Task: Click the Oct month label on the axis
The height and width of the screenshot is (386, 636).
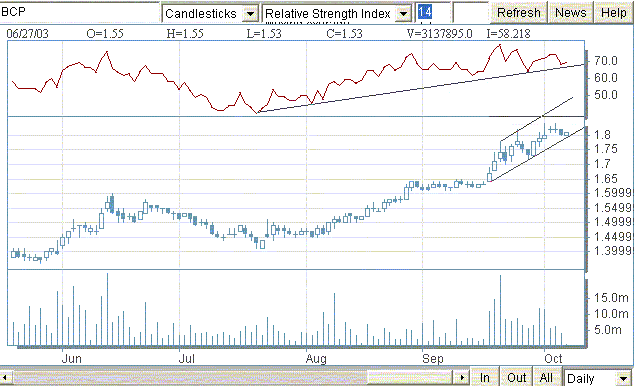Action: 553,358
